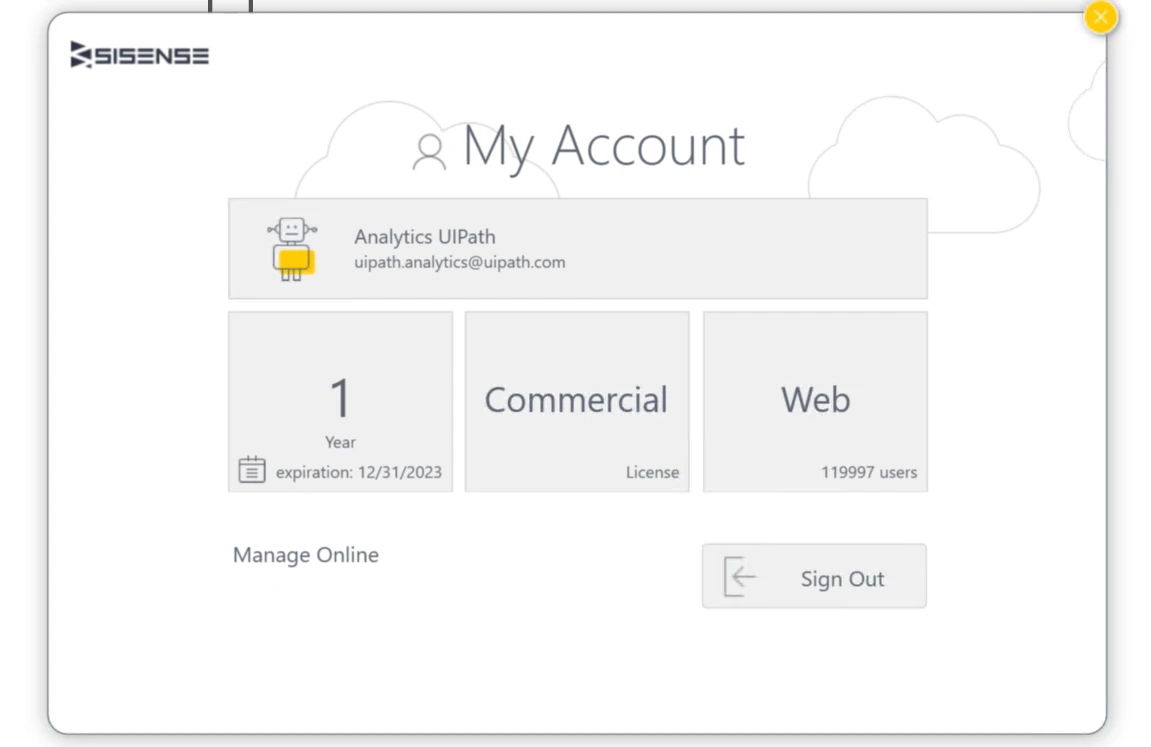Click the Analytics UIPath account name

(x=425, y=237)
